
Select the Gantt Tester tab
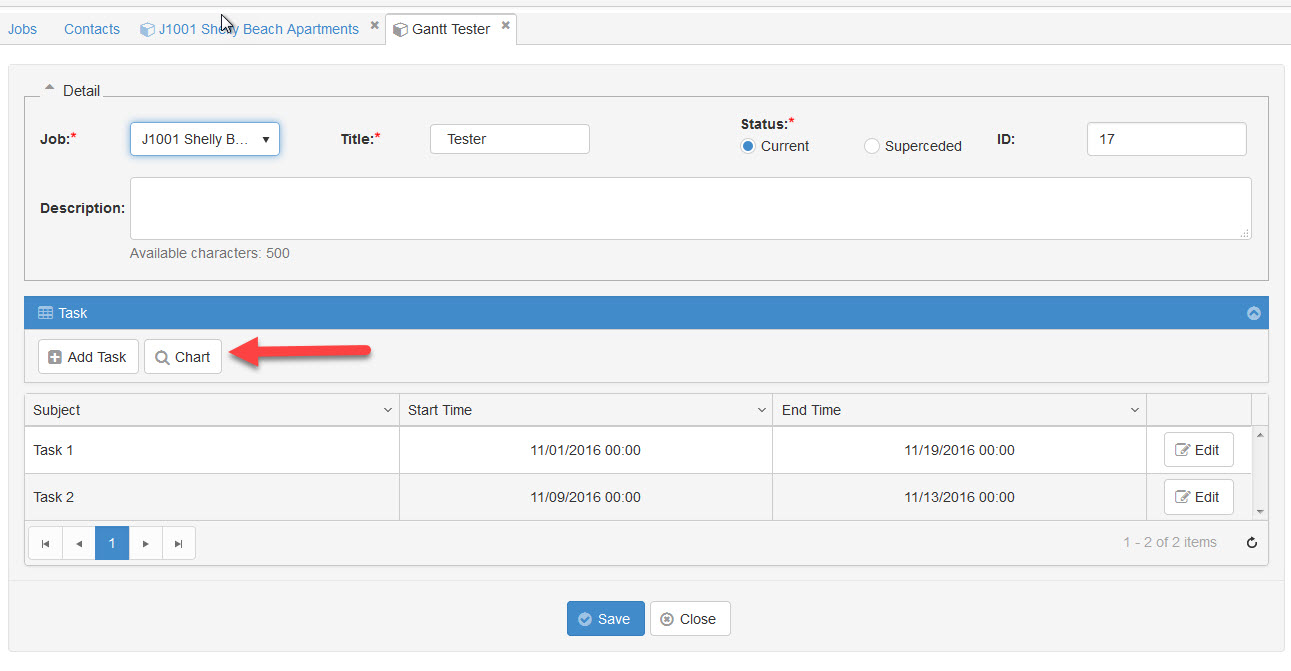point(451,29)
